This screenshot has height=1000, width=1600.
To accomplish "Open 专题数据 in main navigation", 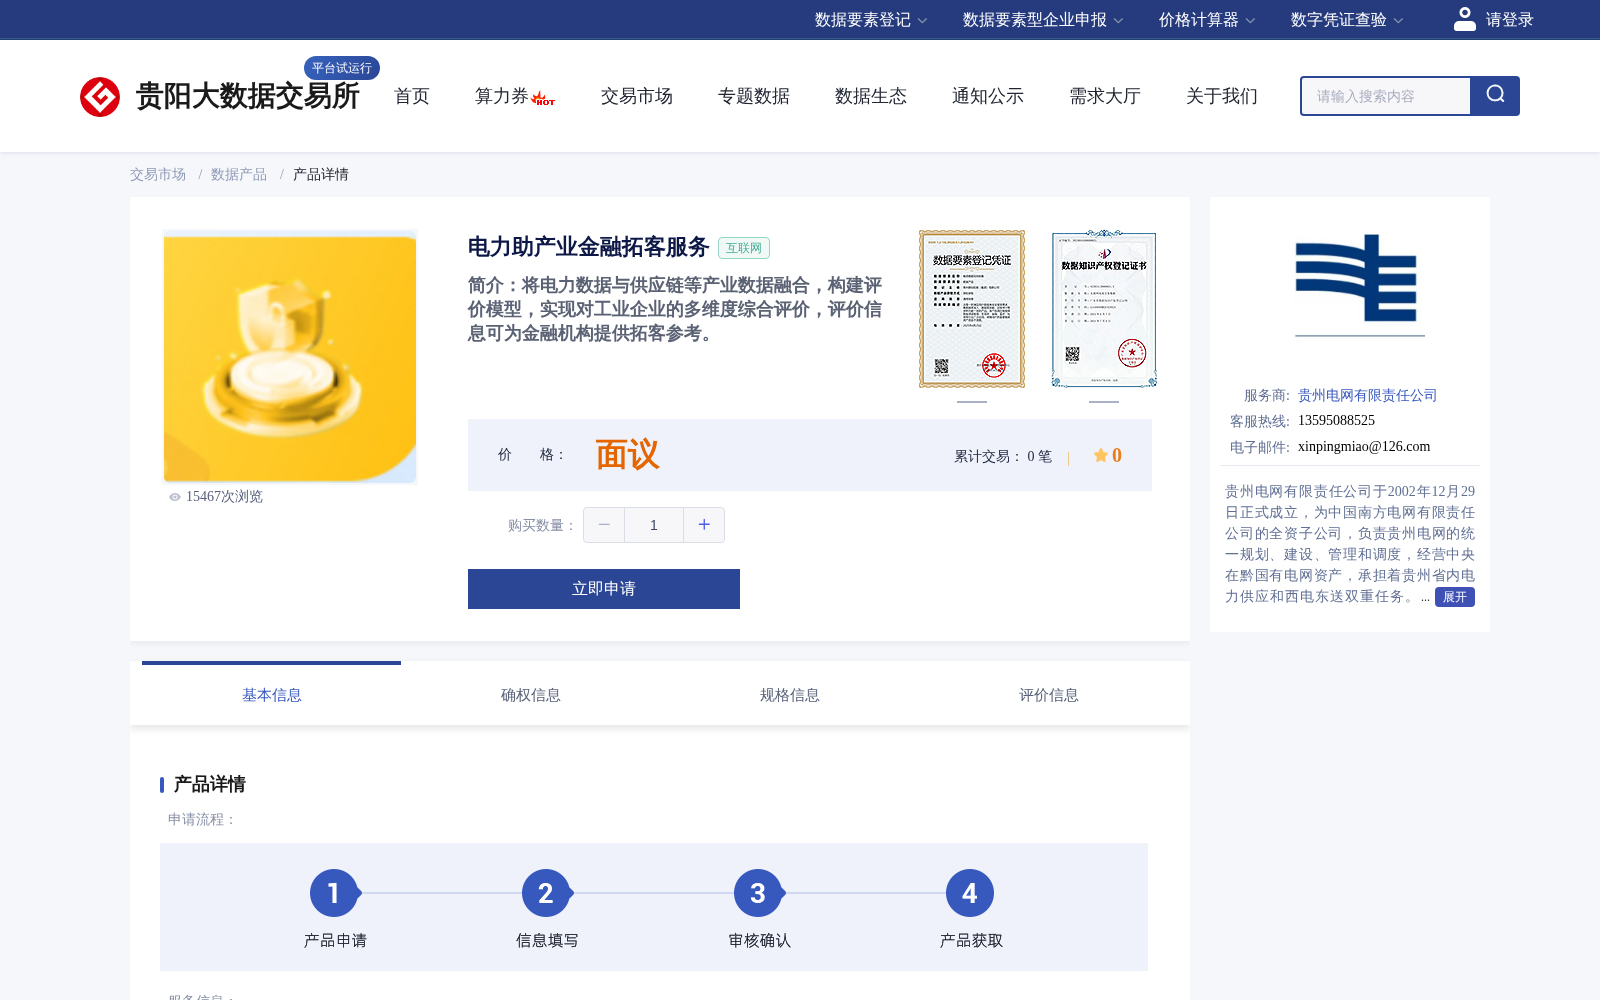I will pyautogui.click(x=754, y=96).
